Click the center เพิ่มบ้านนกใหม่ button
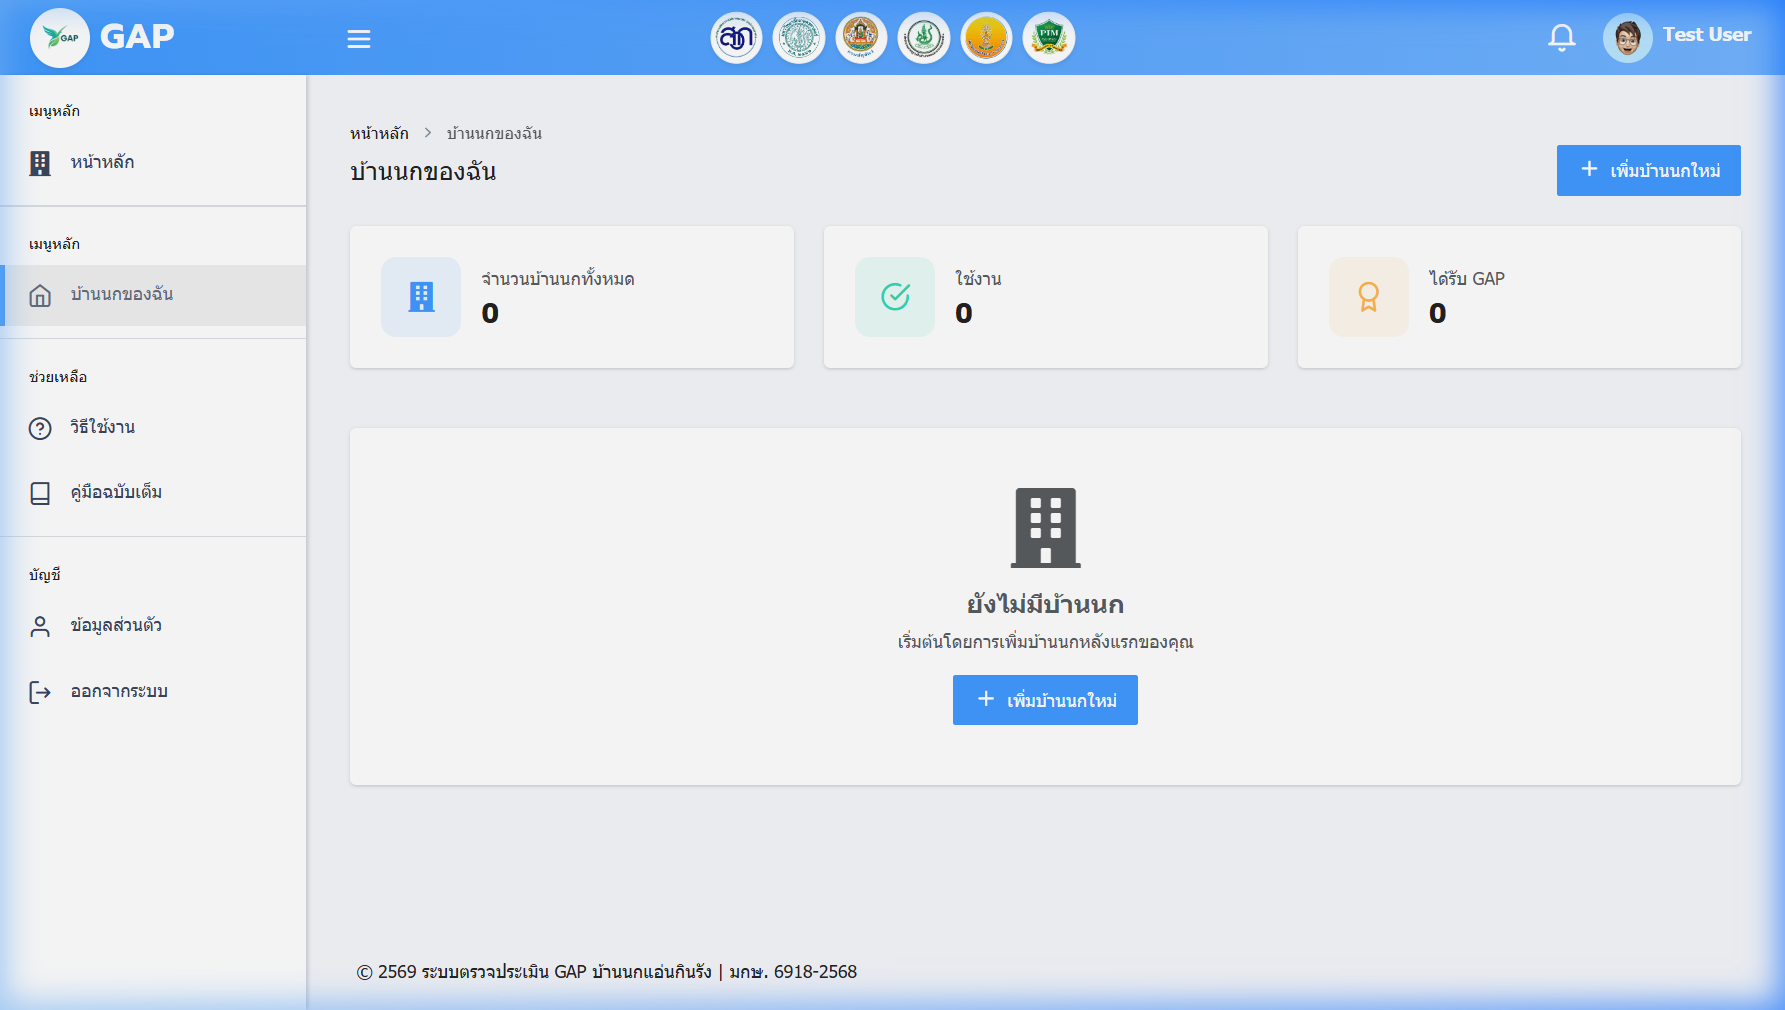The image size is (1785, 1010). (x=1045, y=700)
